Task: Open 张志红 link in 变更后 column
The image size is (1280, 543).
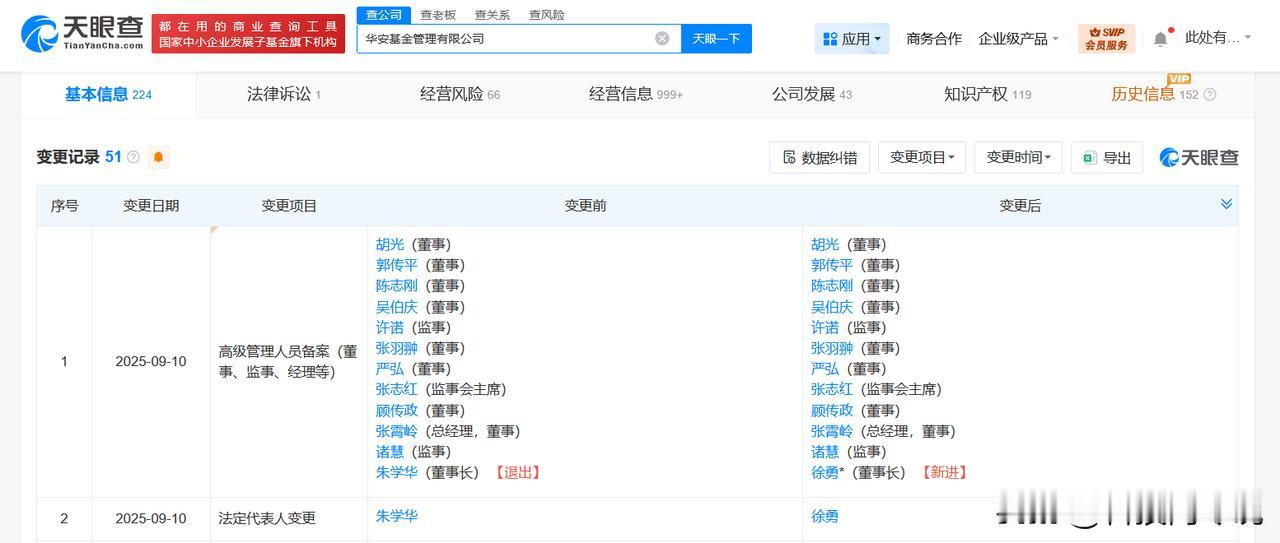Action: coord(832,389)
